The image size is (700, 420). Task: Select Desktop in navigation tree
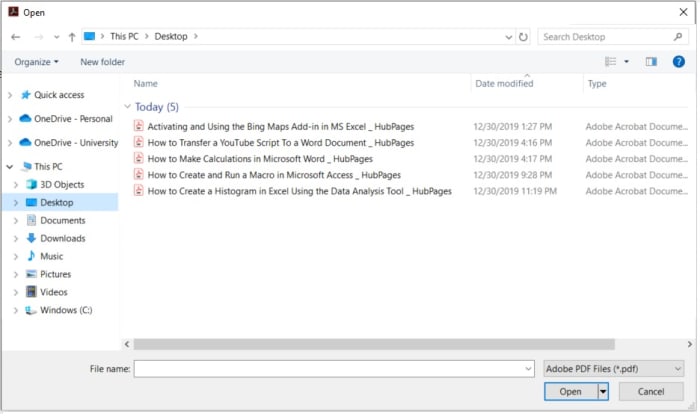click(x=57, y=203)
